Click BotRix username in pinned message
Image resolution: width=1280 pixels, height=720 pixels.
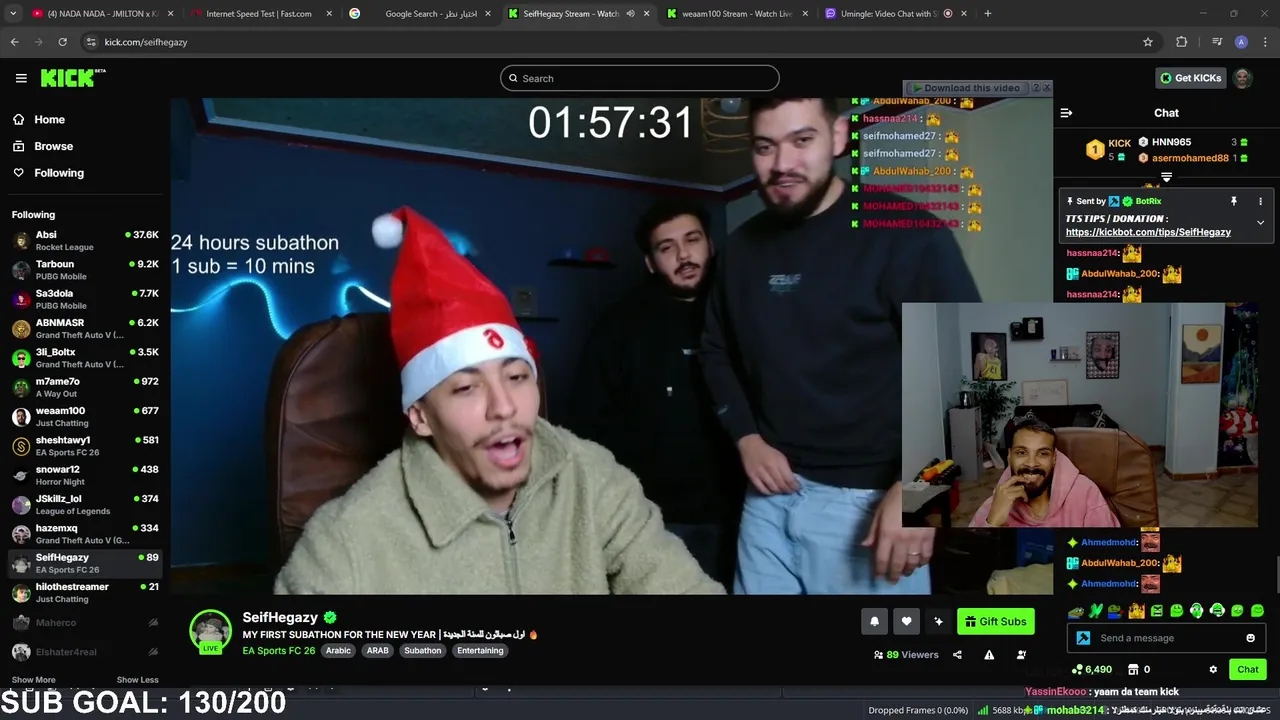click(1148, 201)
